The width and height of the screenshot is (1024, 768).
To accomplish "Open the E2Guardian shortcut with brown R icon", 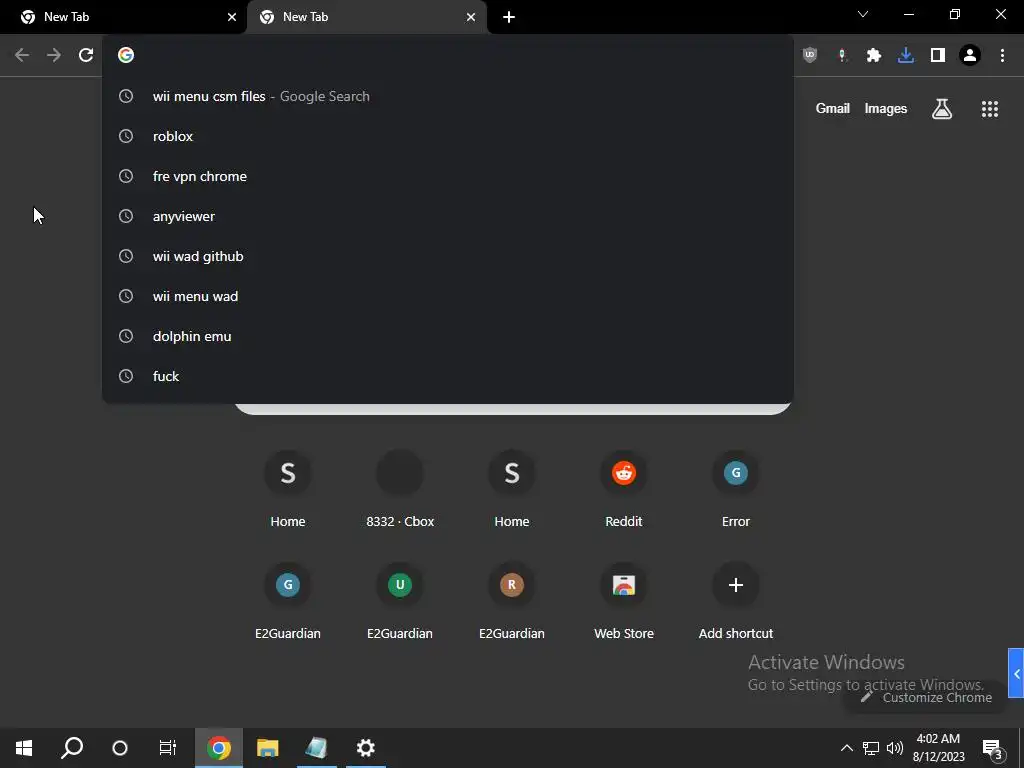I will click(511, 599).
